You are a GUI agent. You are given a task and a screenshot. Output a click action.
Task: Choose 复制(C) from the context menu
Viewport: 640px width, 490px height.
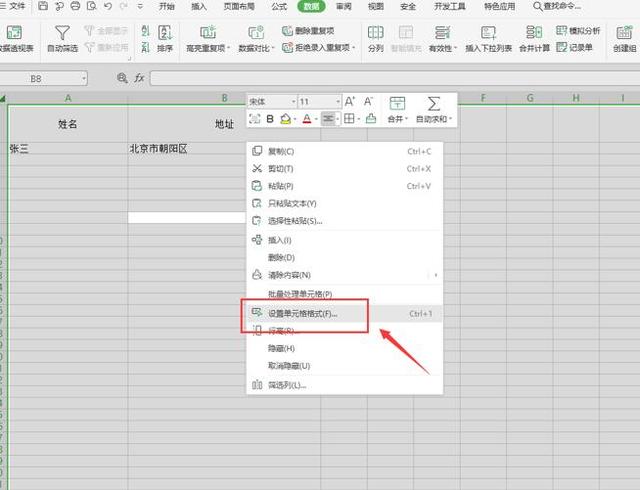[345, 151]
